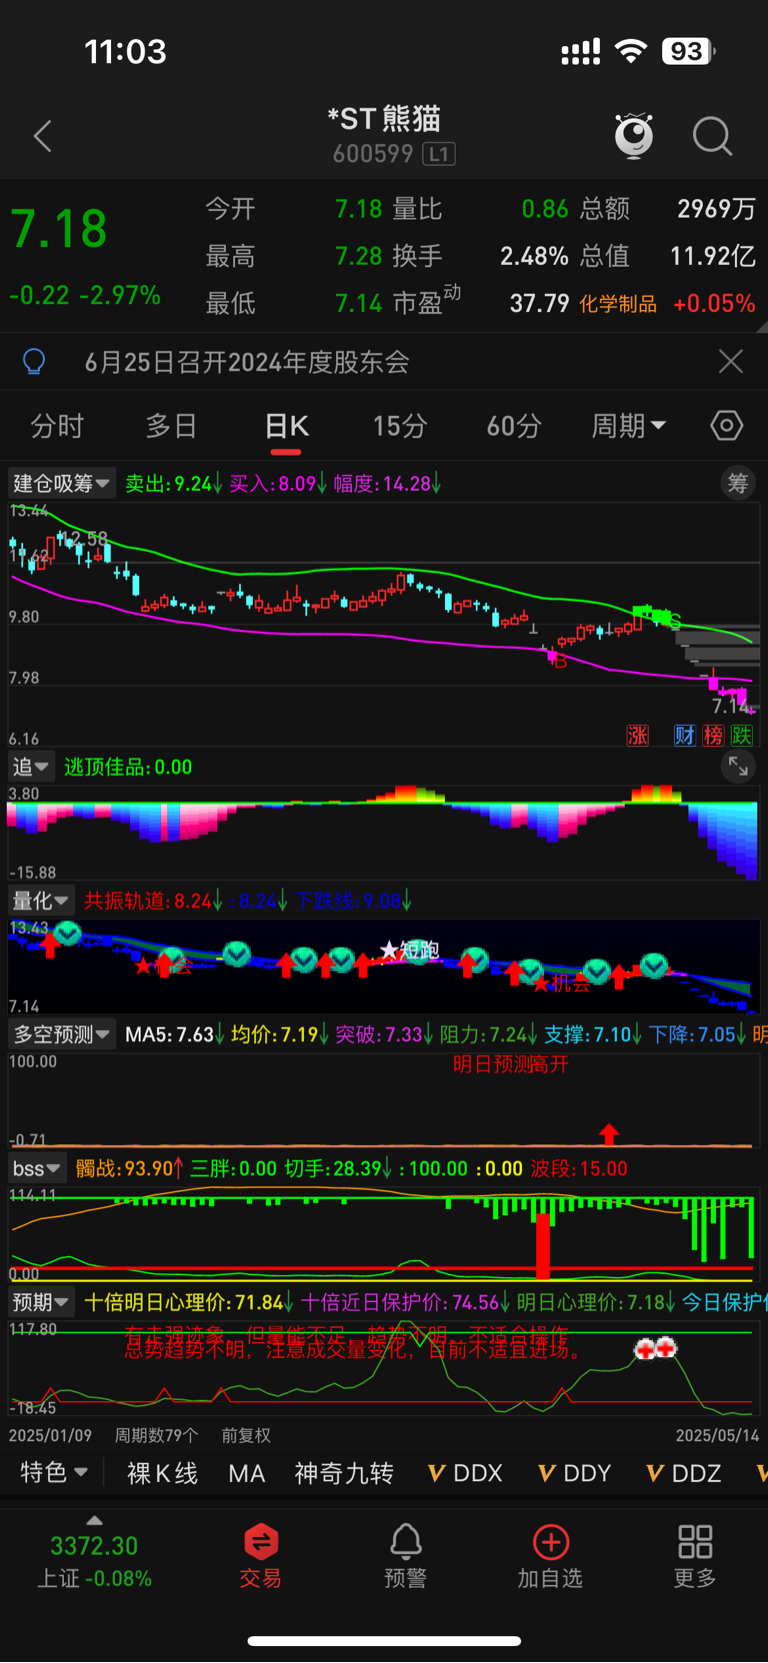Image resolution: width=768 pixels, height=1663 pixels.
Task: Toggle 神奇九转 indicator
Action: tap(344, 1473)
